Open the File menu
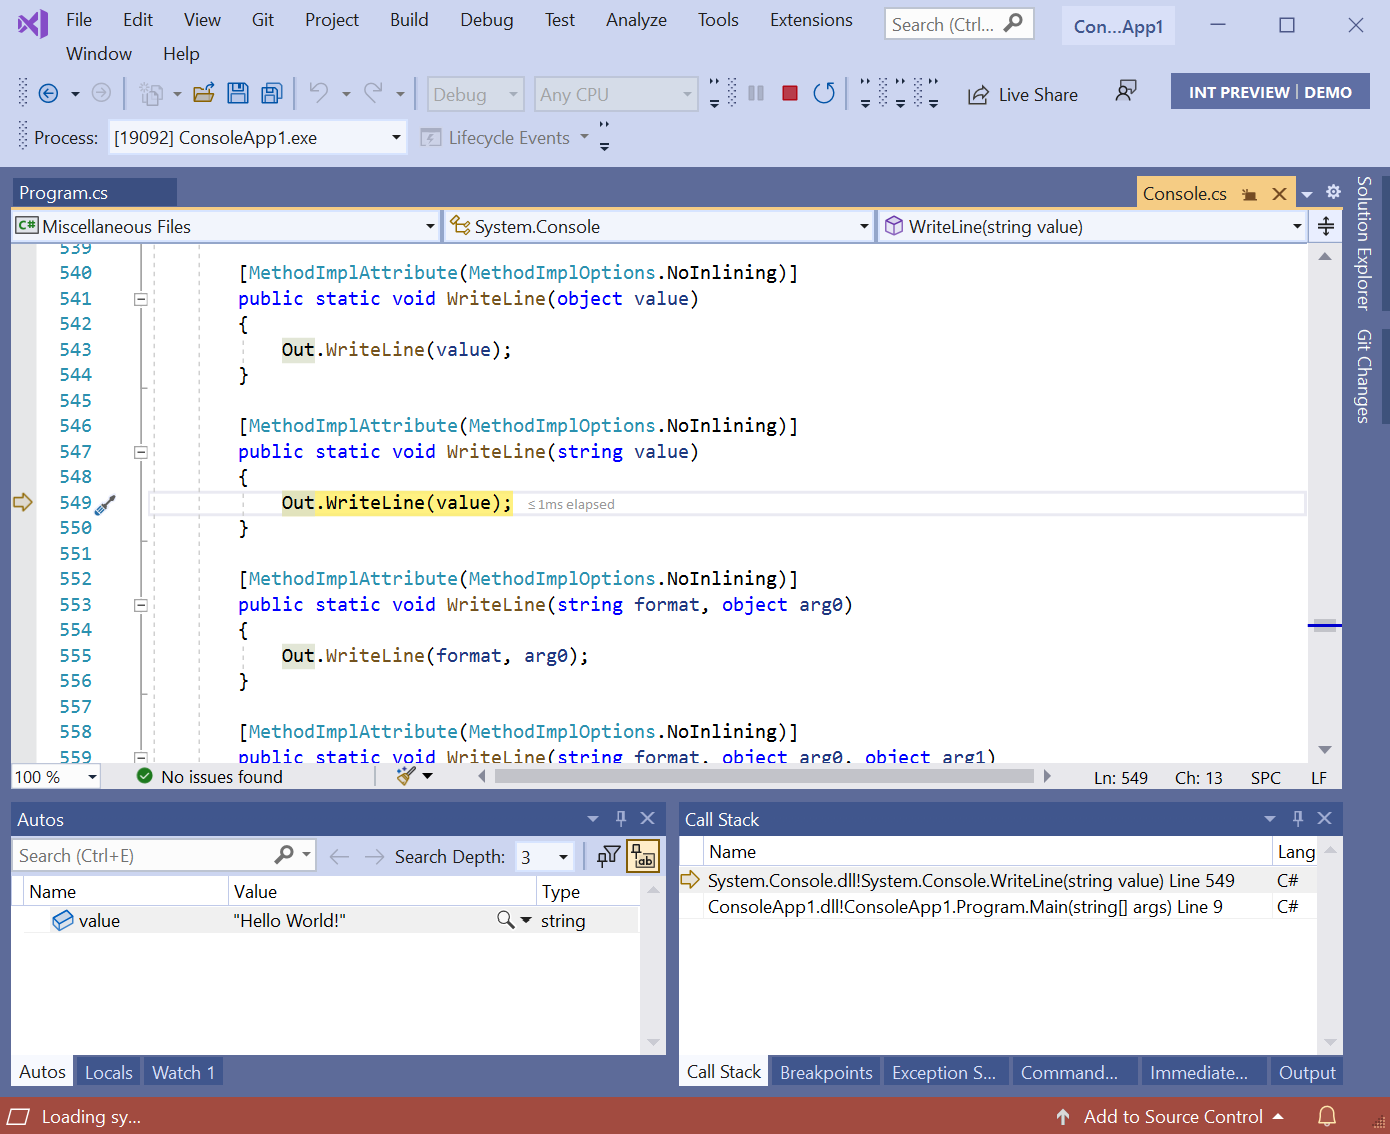Viewport: 1390px width, 1134px height. [79, 20]
